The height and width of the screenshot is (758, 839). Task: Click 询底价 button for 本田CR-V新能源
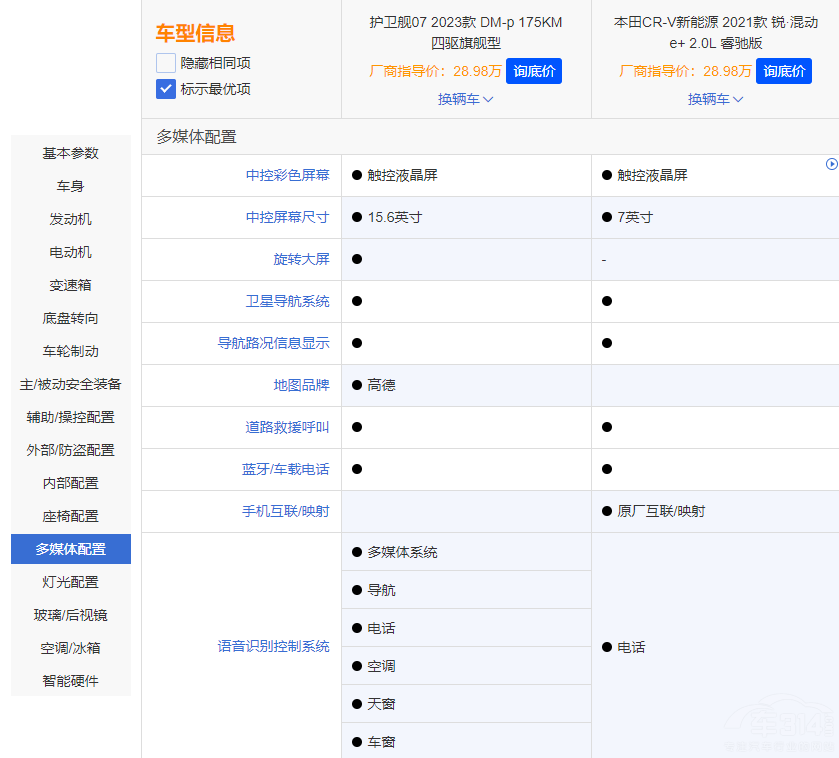(784, 71)
